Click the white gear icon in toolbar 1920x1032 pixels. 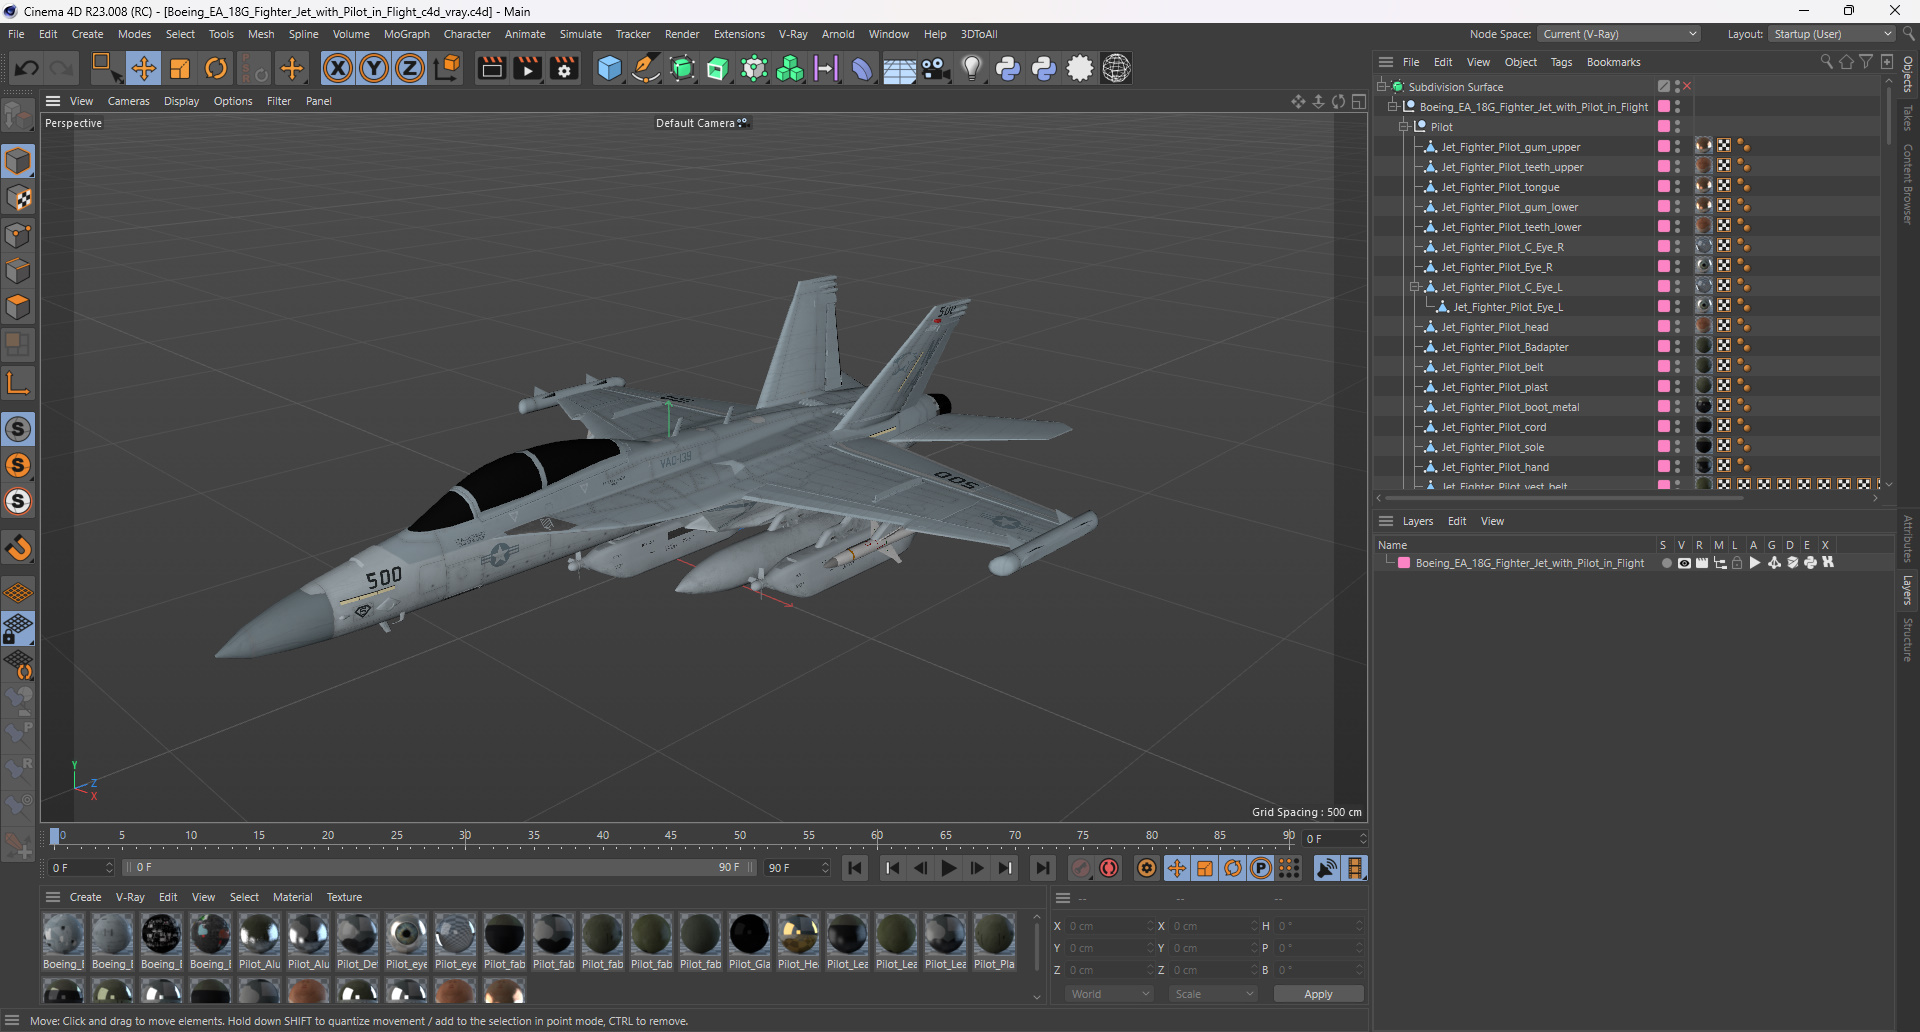1080,68
